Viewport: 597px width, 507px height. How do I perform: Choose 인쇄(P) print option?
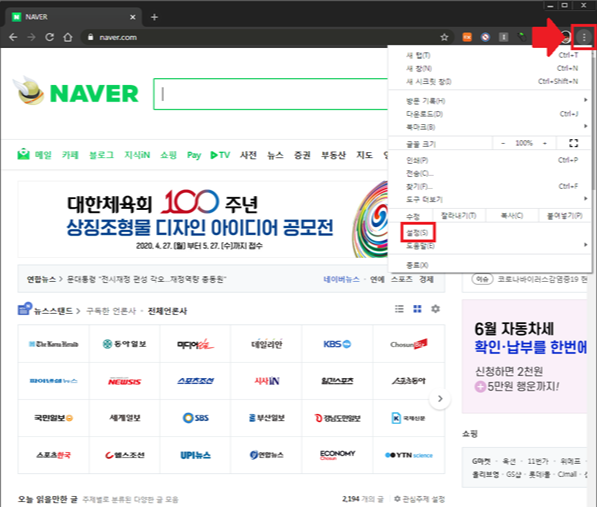point(490,160)
